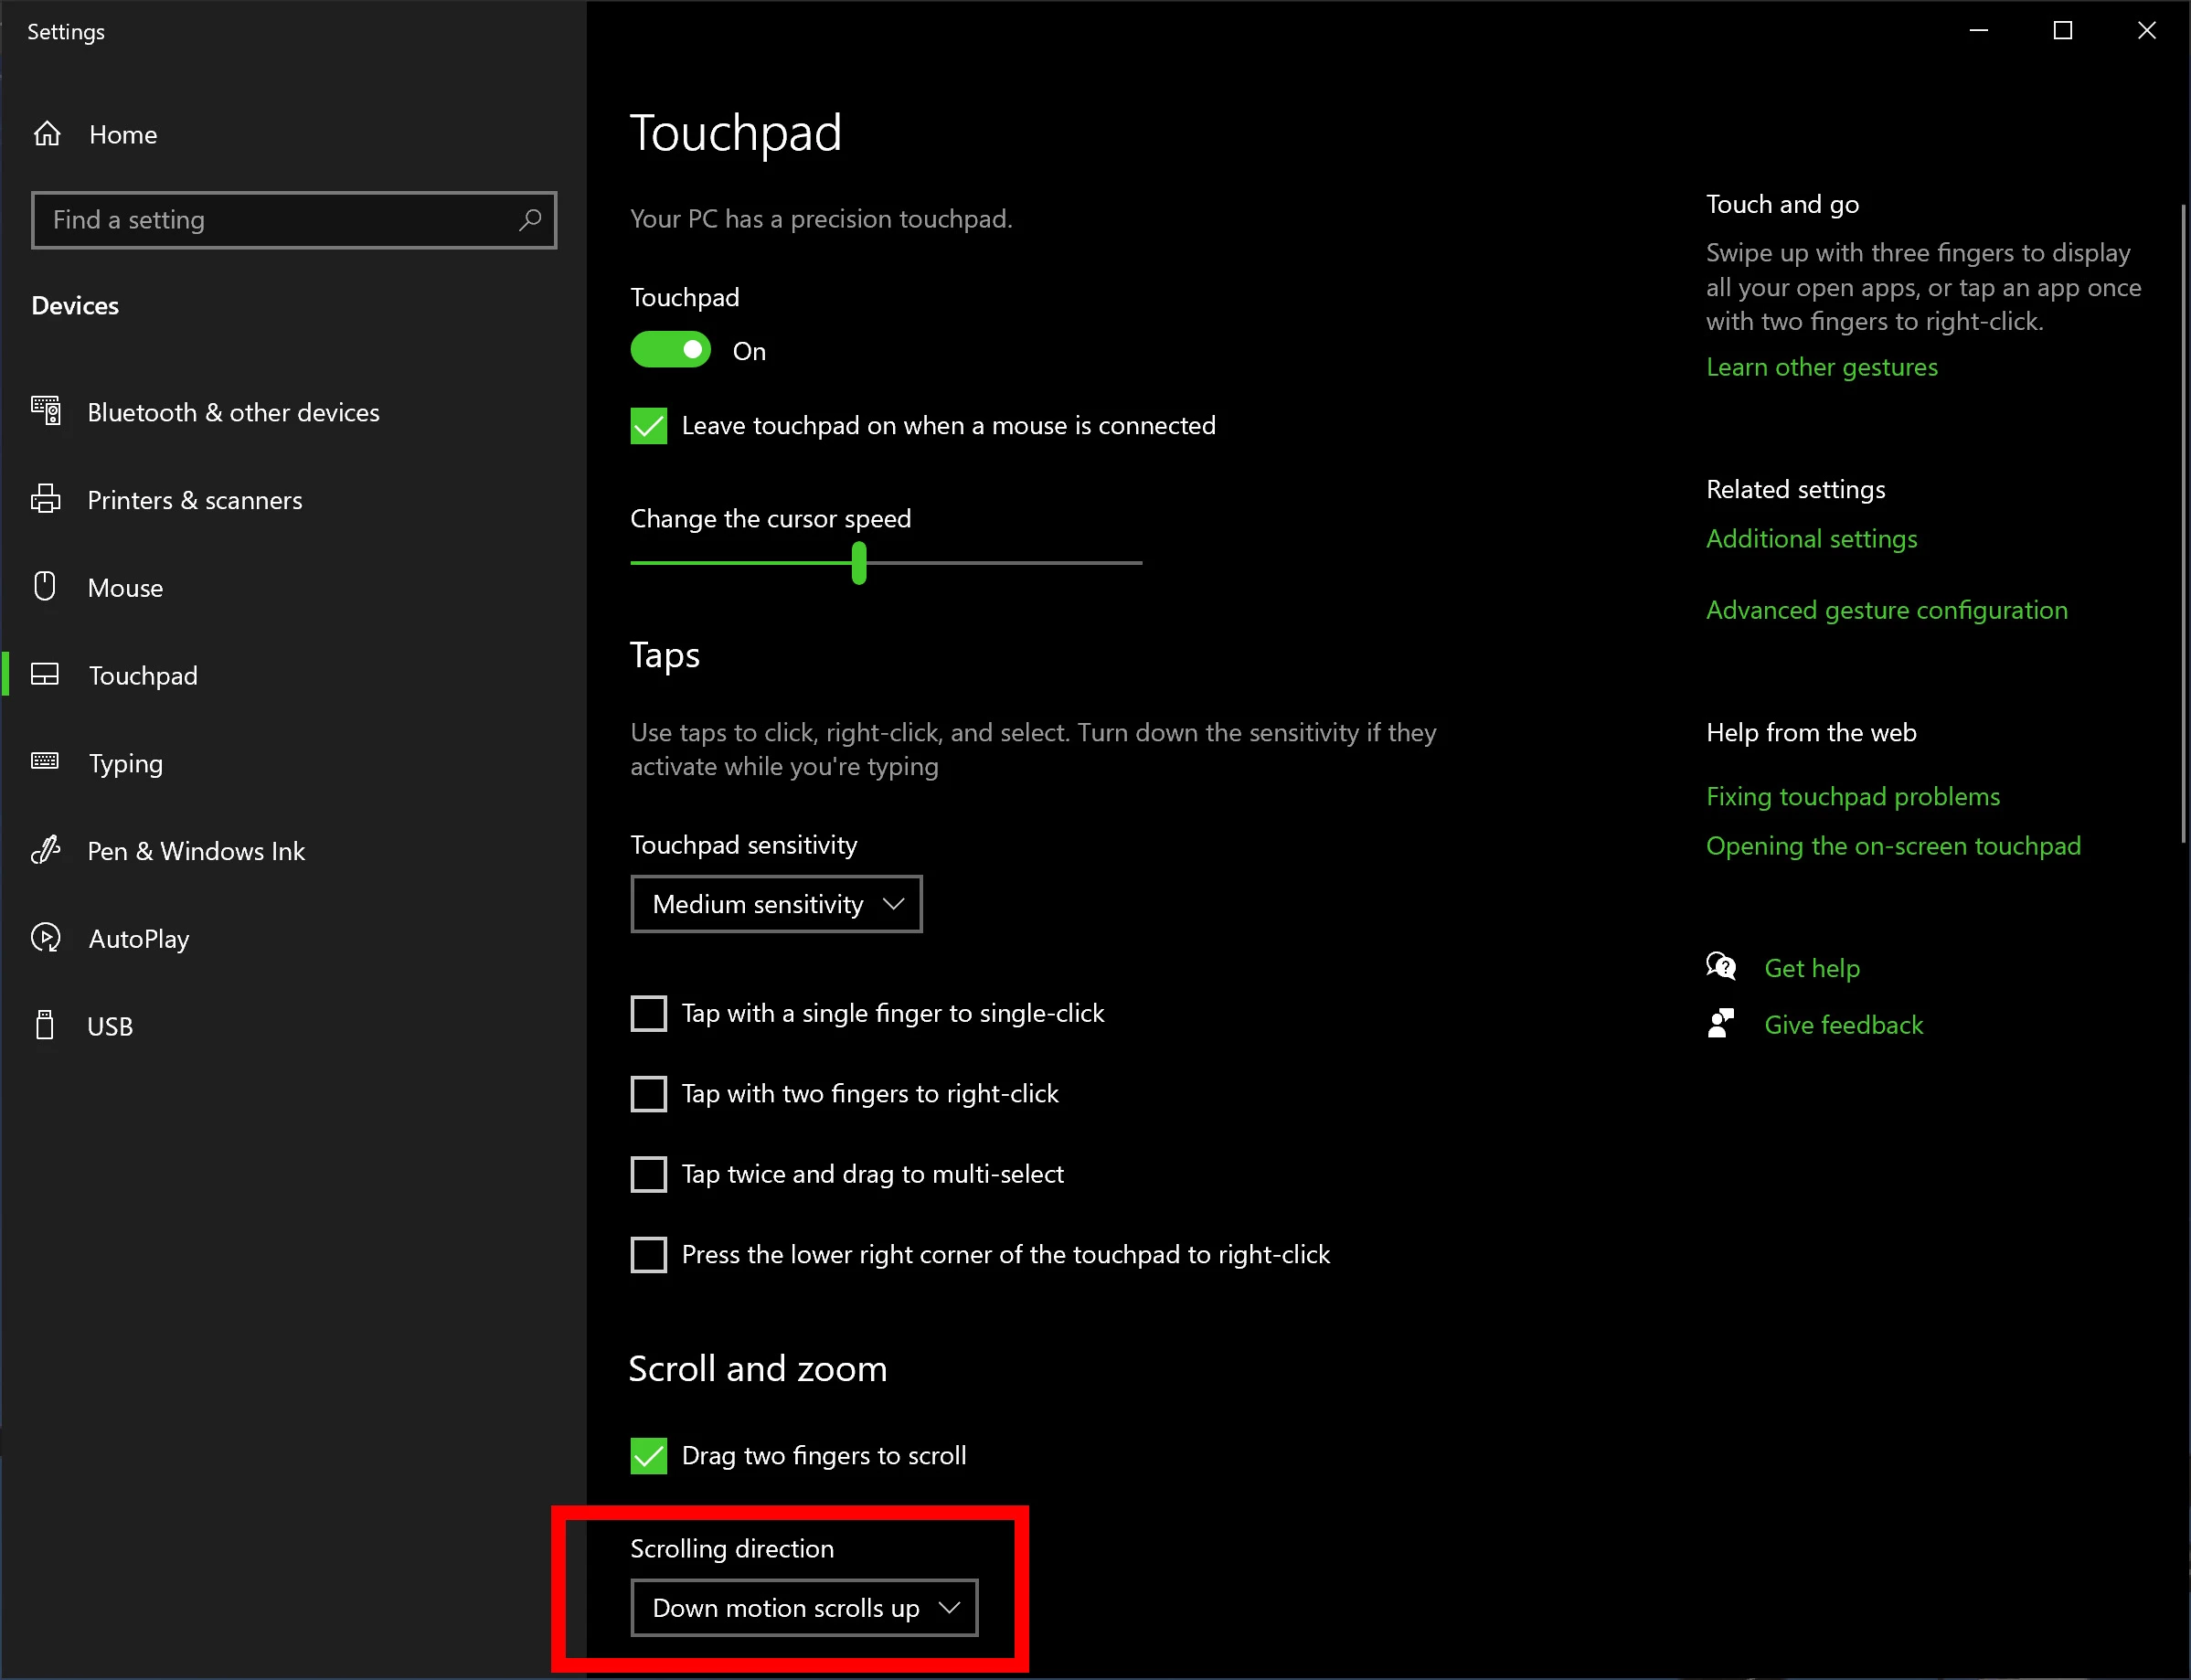The image size is (2191, 1680).
Task: Click the AutoPlay icon
Action: click(46, 938)
